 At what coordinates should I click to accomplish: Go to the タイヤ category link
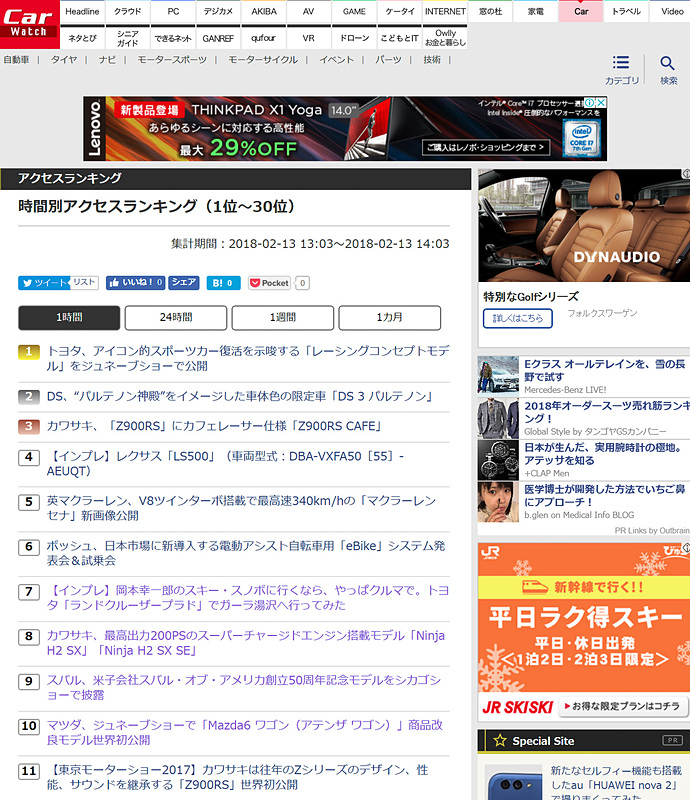64,60
